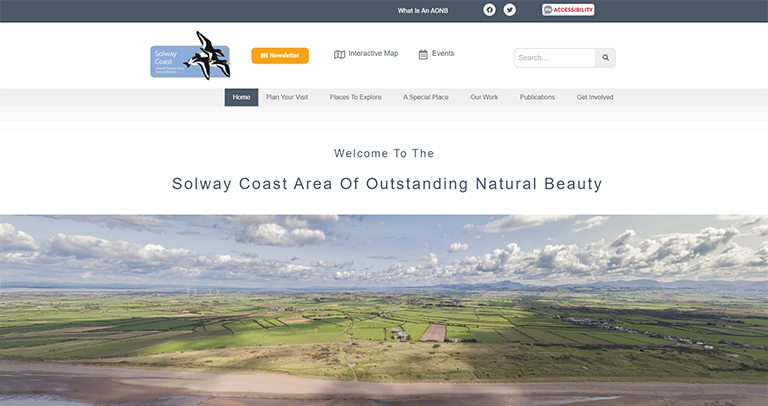Select the Home menu item
This screenshot has width=768, height=406.
pyautogui.click(x=241, y=97)
